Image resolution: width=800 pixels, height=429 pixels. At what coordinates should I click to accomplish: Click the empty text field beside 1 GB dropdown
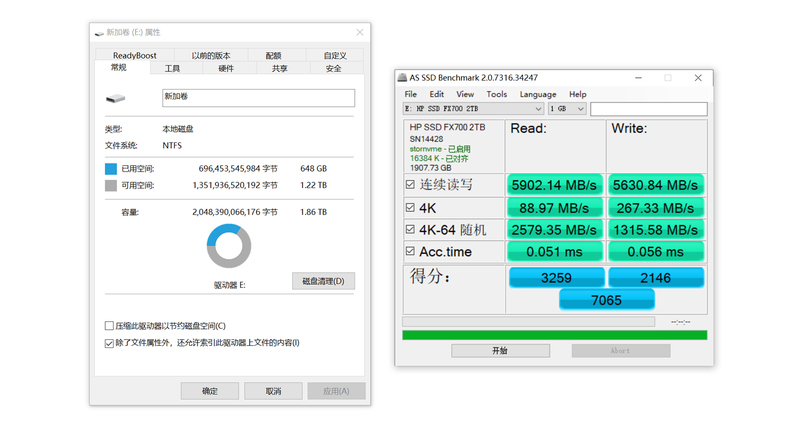649,109
